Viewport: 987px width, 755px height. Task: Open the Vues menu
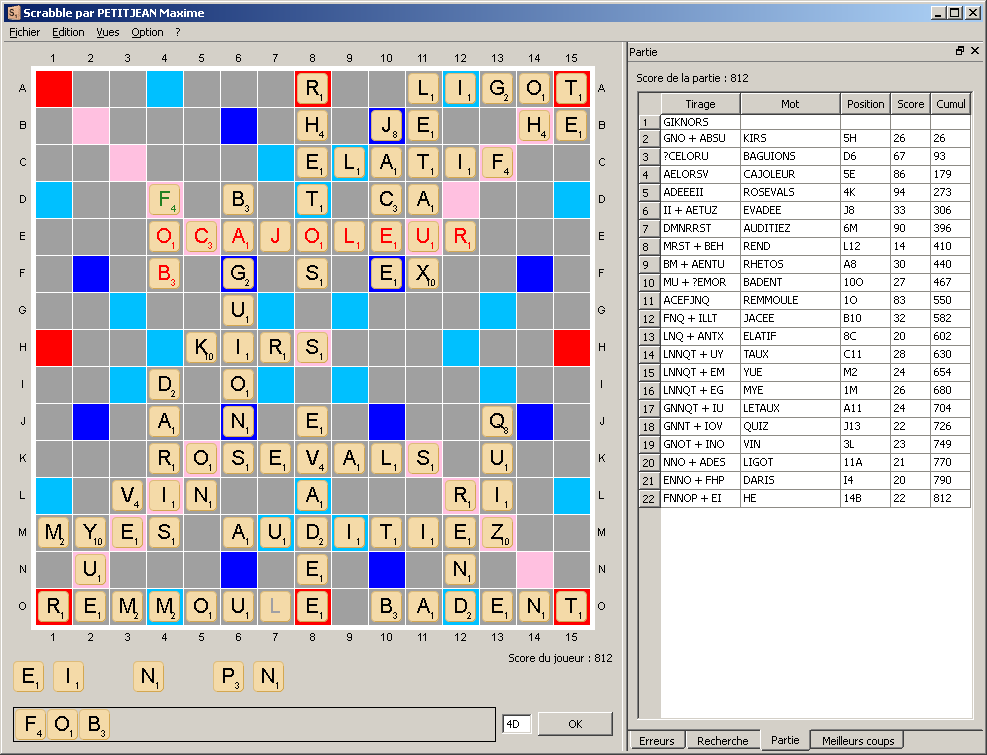click(108, 32)
